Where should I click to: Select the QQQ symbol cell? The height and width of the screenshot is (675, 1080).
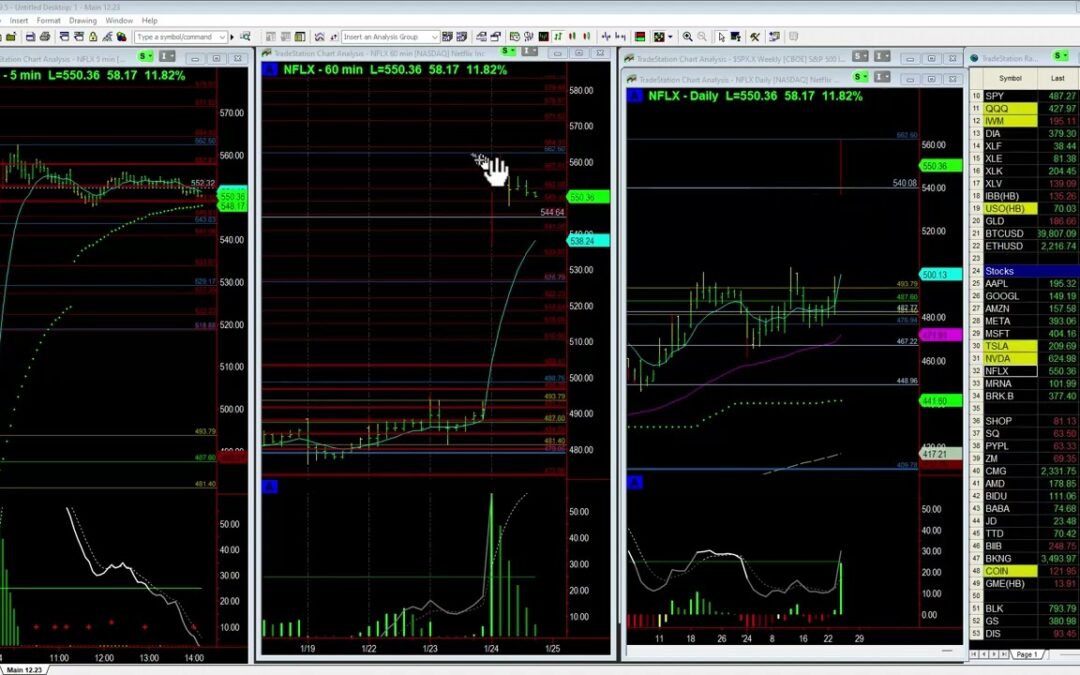coord(1010,109)
